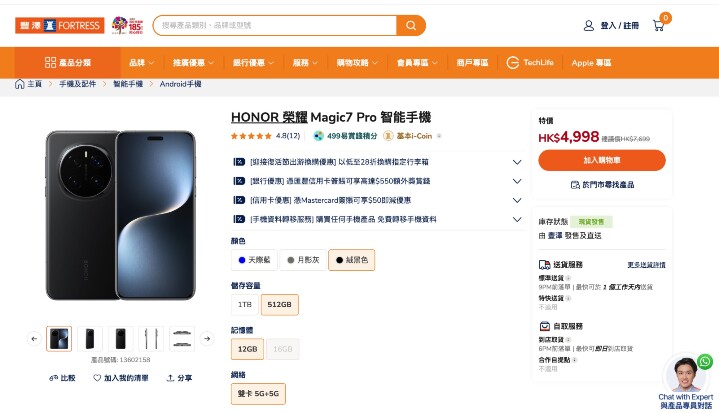
Task: Expand the 銀行優惠 promotion row
Action: tap(516, 182)
